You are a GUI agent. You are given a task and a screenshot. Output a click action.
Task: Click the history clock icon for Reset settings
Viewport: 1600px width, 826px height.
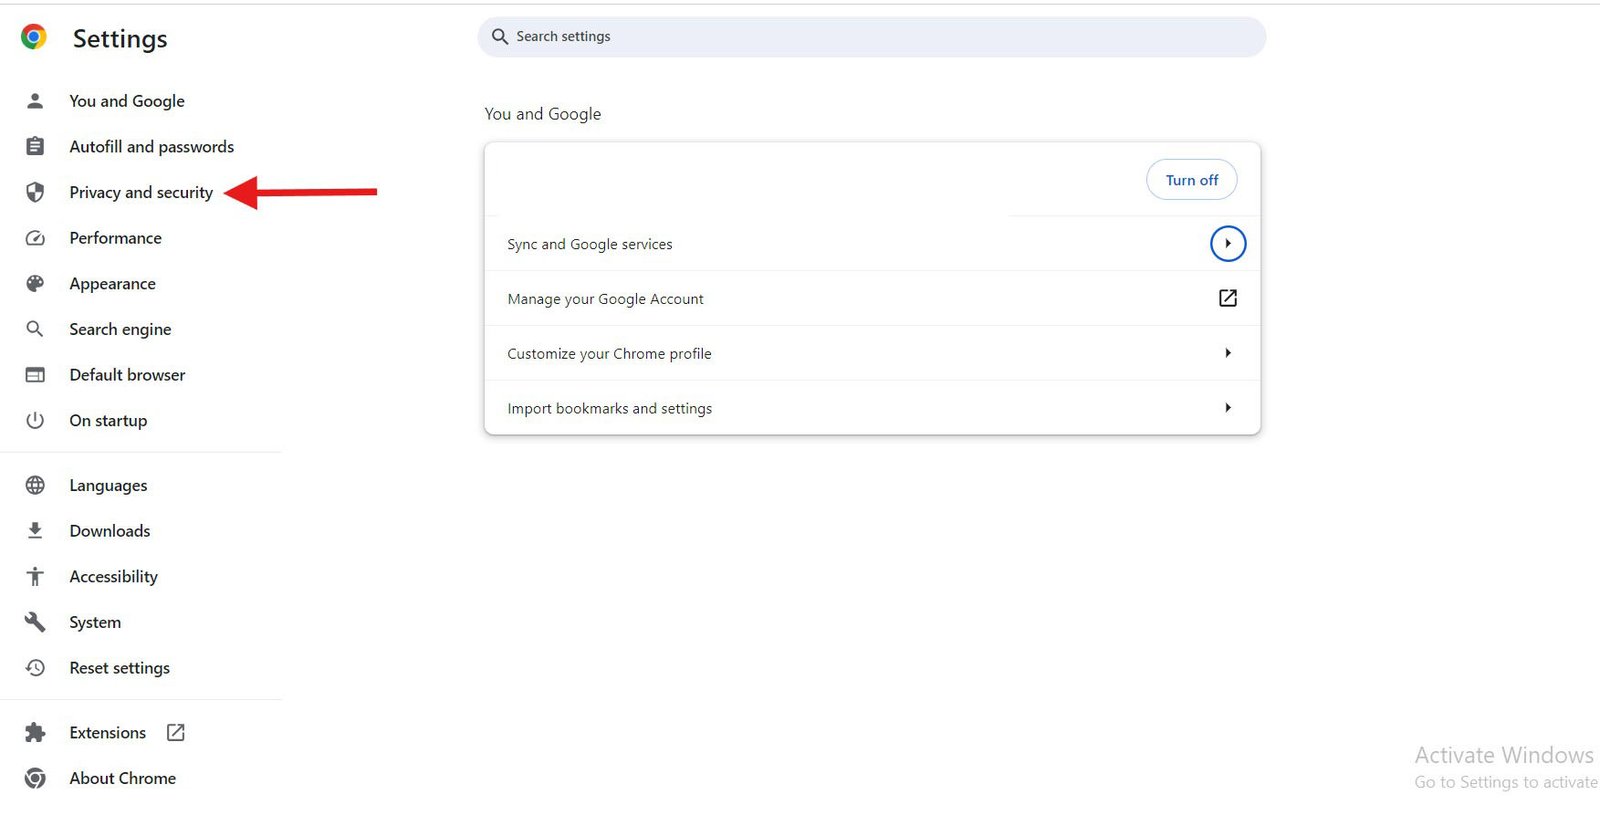click(35, 668)
